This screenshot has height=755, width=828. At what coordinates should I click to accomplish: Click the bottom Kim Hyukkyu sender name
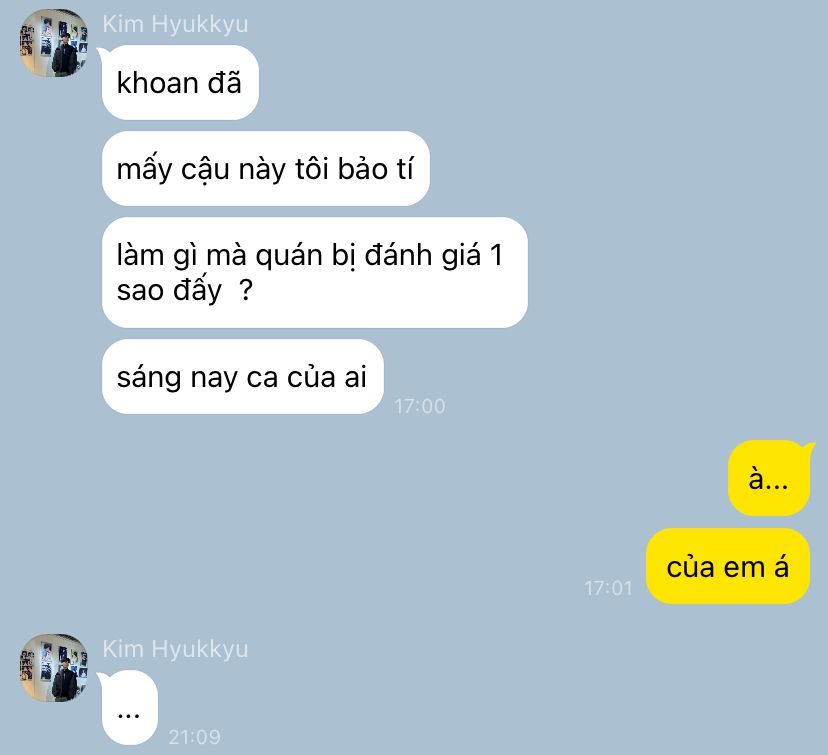pos(175,649)
